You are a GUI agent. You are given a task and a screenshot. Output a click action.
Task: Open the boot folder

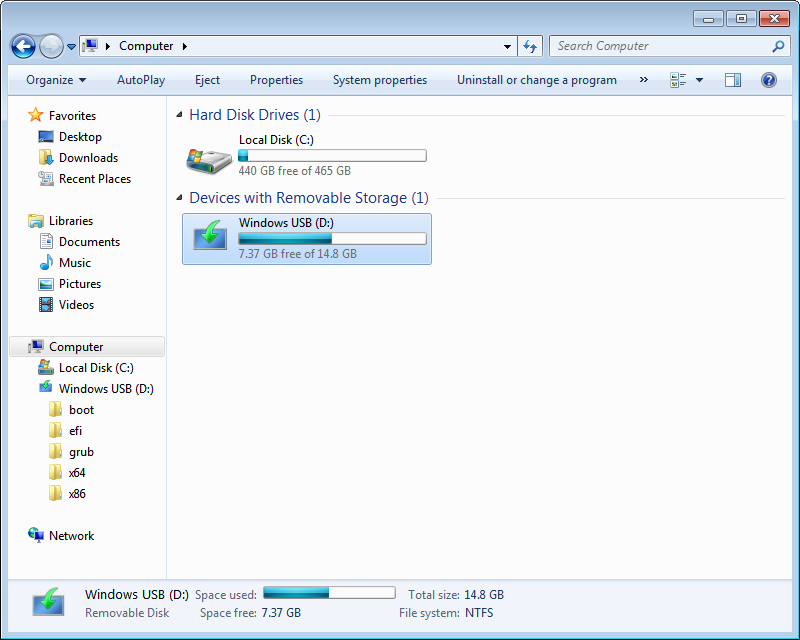(x=81, y=410)
